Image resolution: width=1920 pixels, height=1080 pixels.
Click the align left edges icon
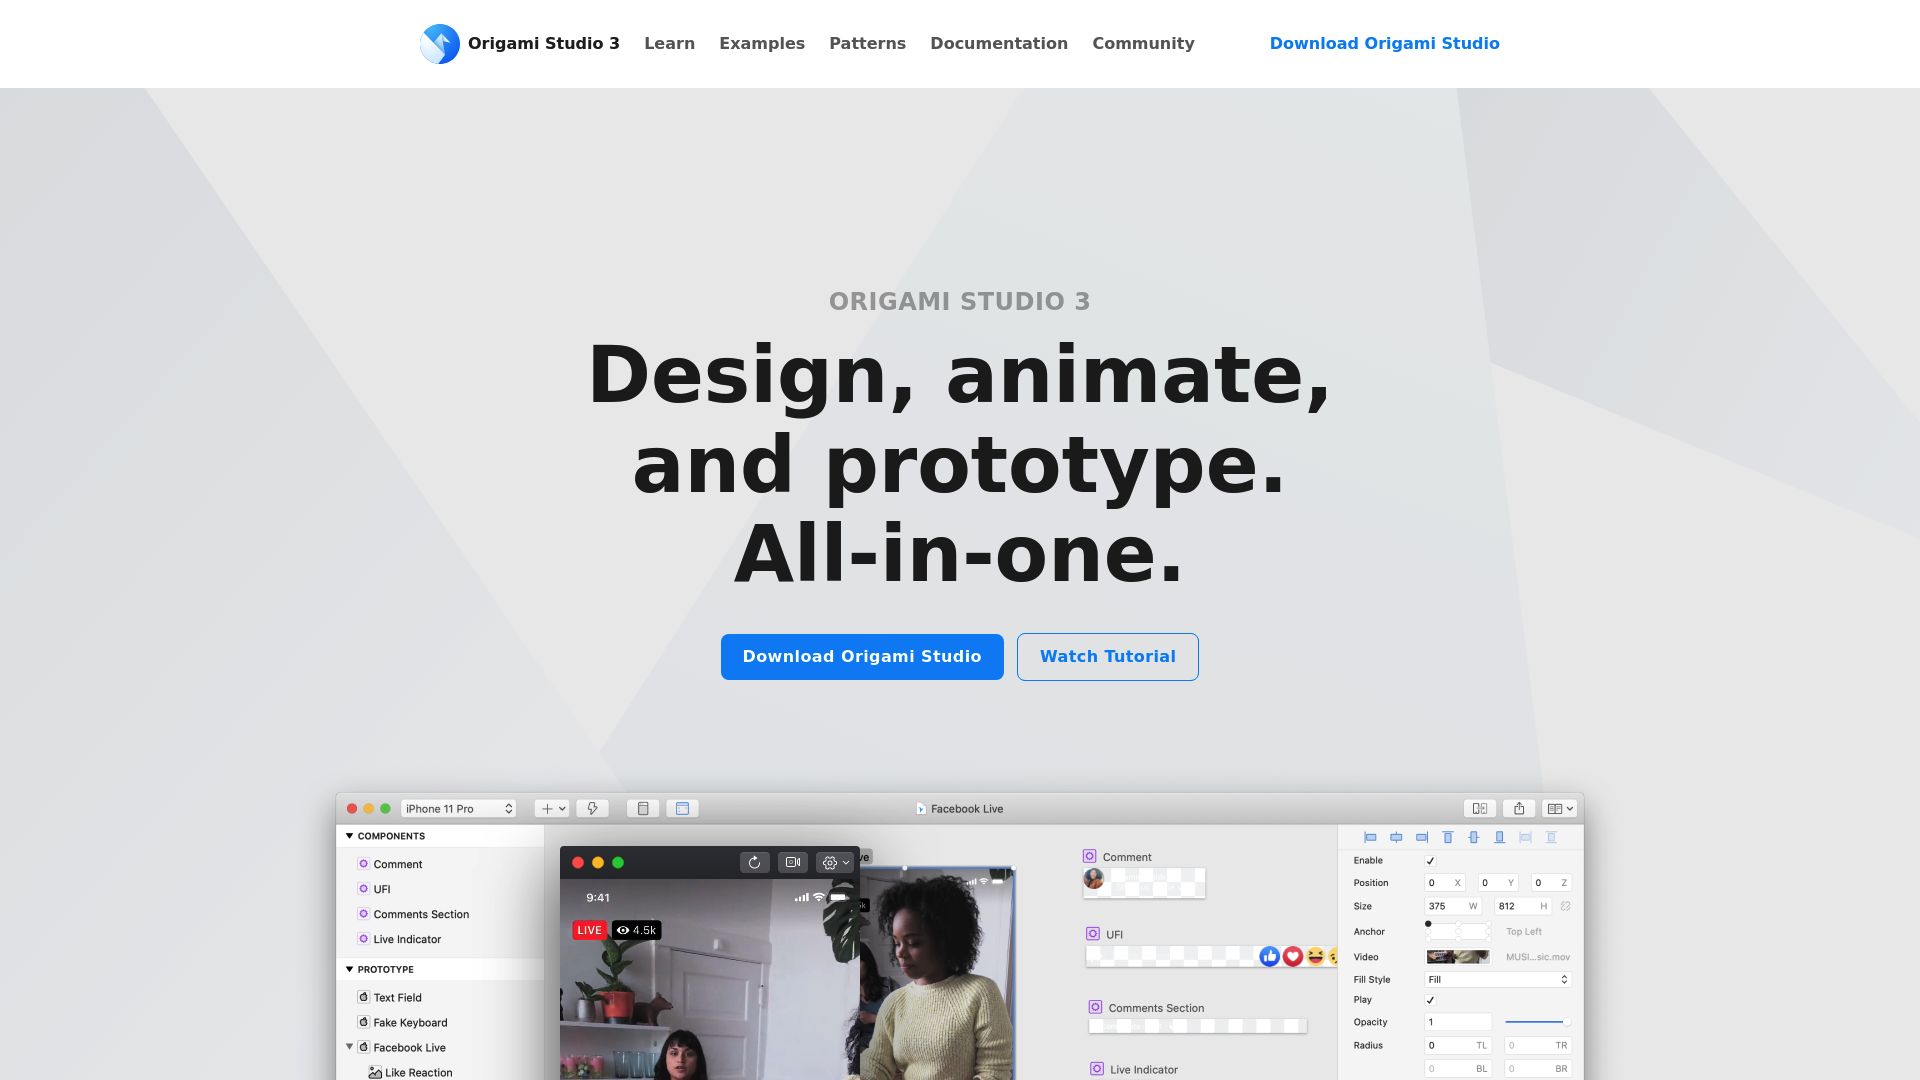click(1370, 837)
